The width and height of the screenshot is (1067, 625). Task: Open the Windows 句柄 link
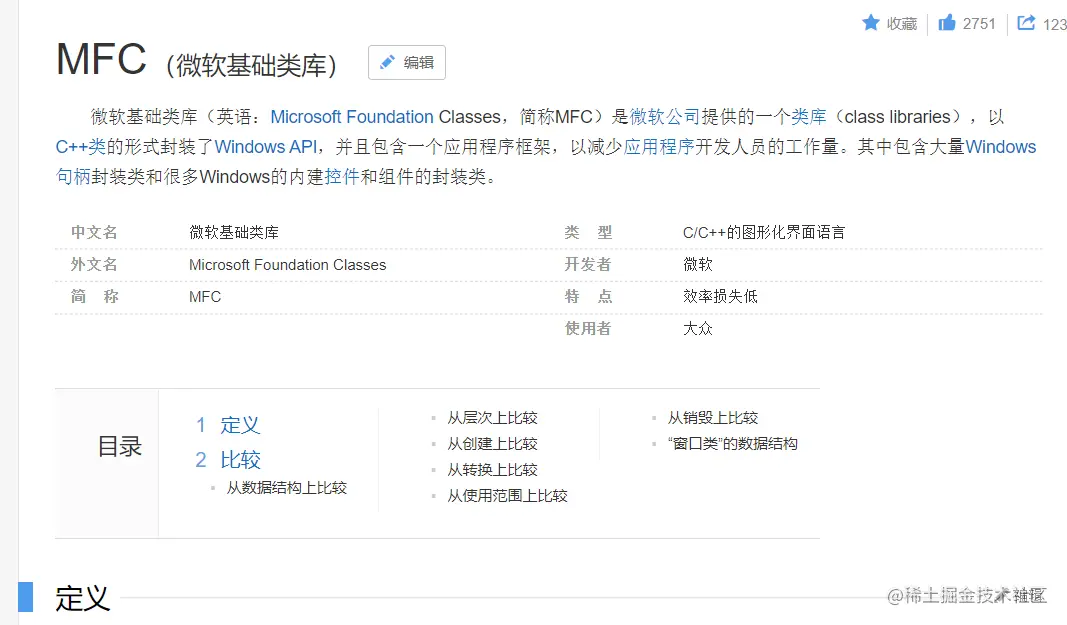pos(1000,147)
